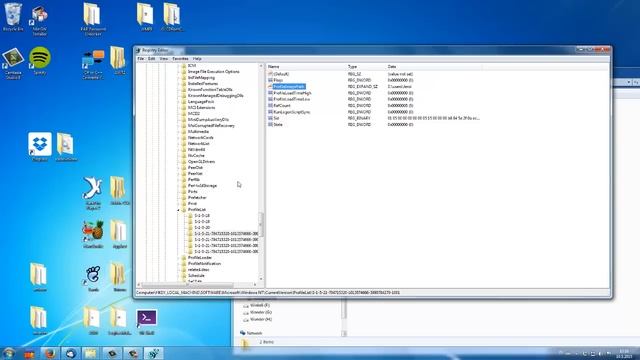640x360 pixels.
Task: Switch to Registry Editor taskbar button
Action: (153, 353)
